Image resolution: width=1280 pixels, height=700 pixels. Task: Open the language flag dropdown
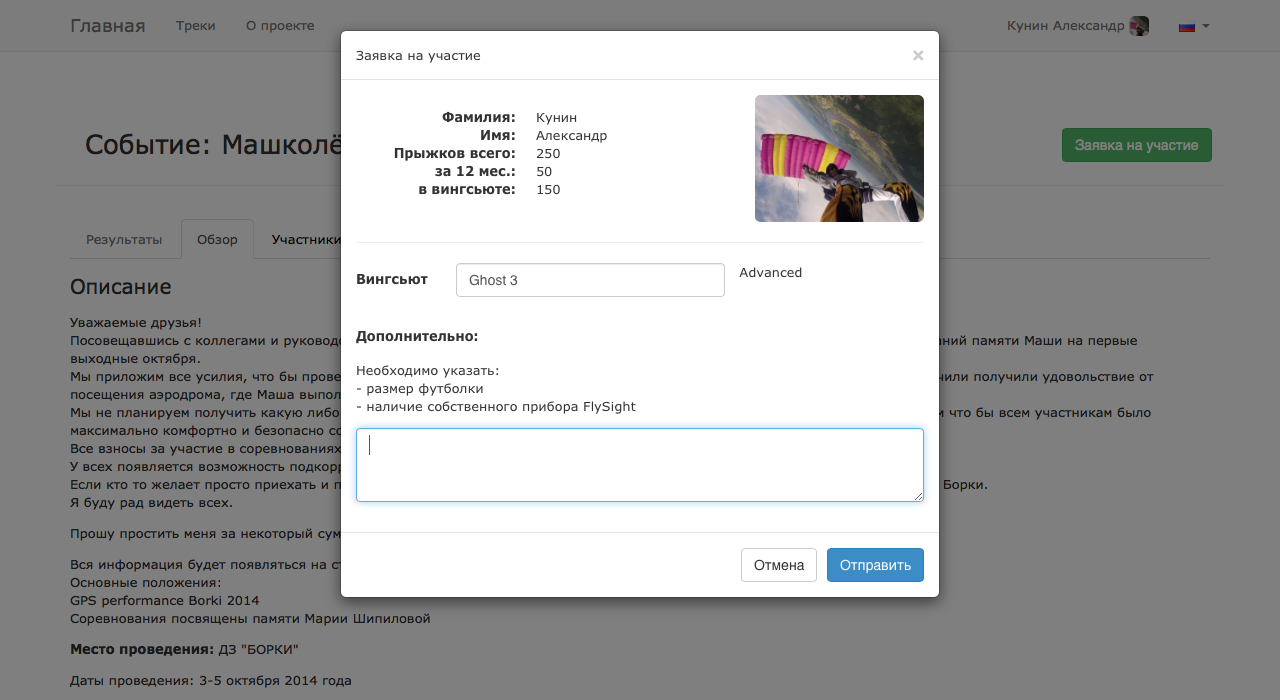[x=1194, y=26]
